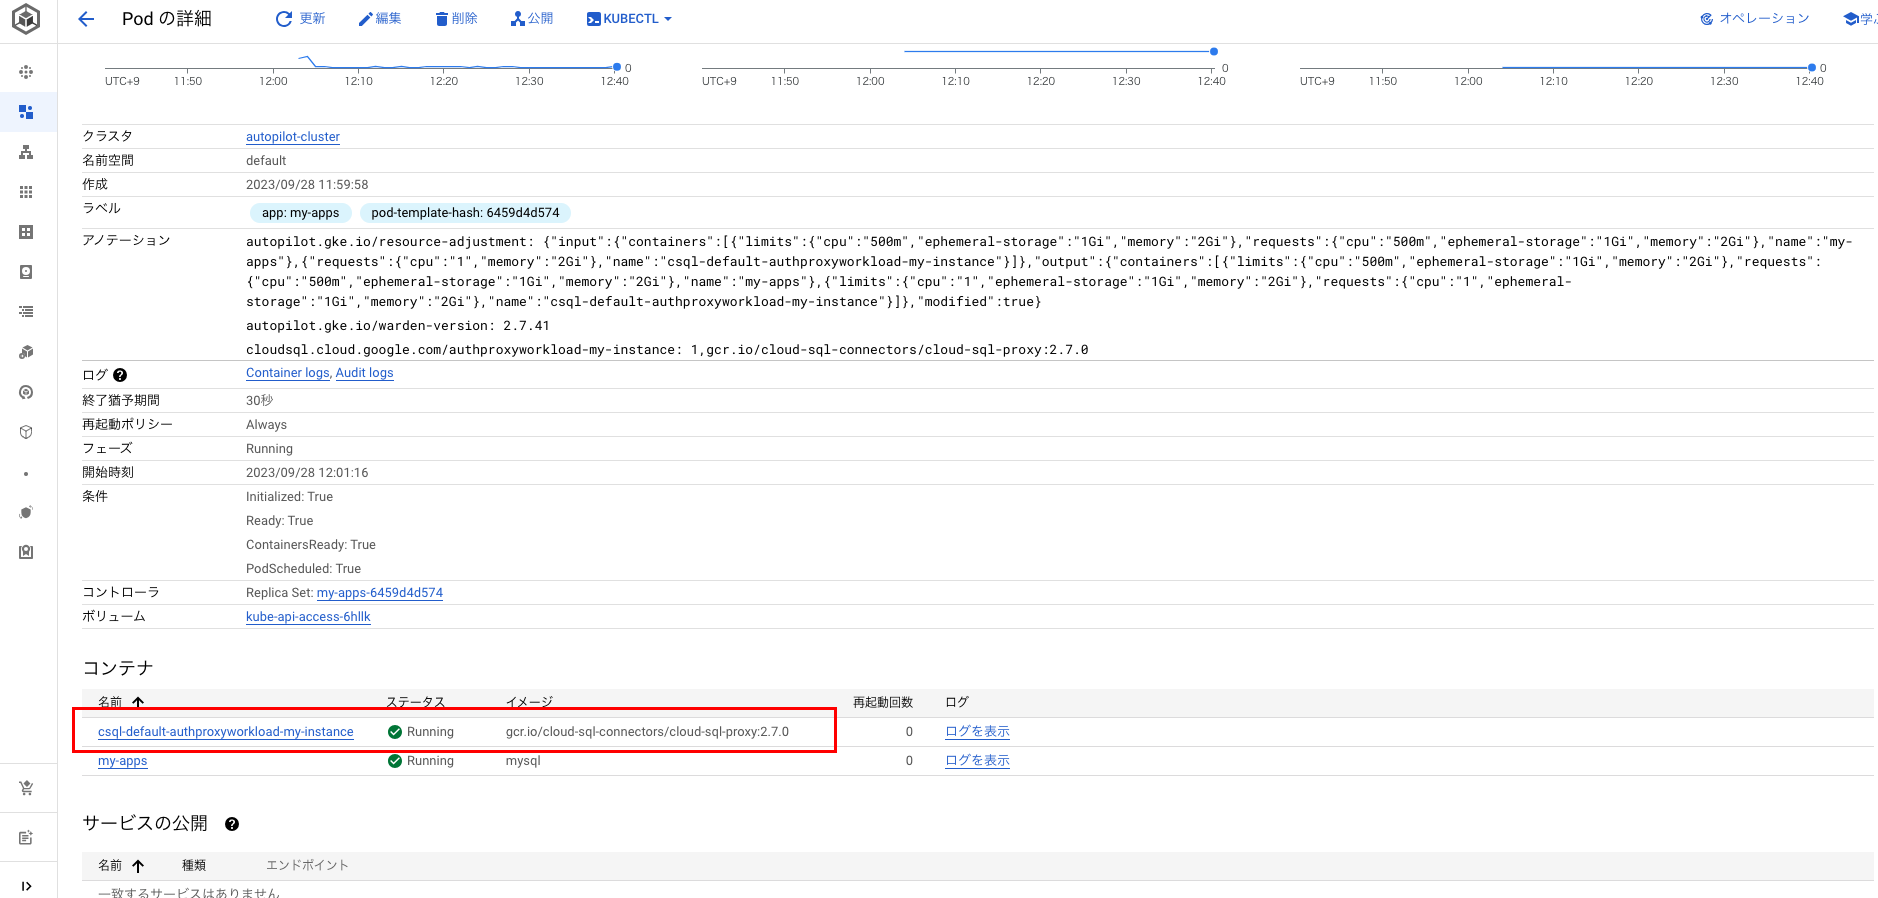Click the app: my-apps label chip
This screenshot has width=1878, height=898.
click(x=300, y=213)
